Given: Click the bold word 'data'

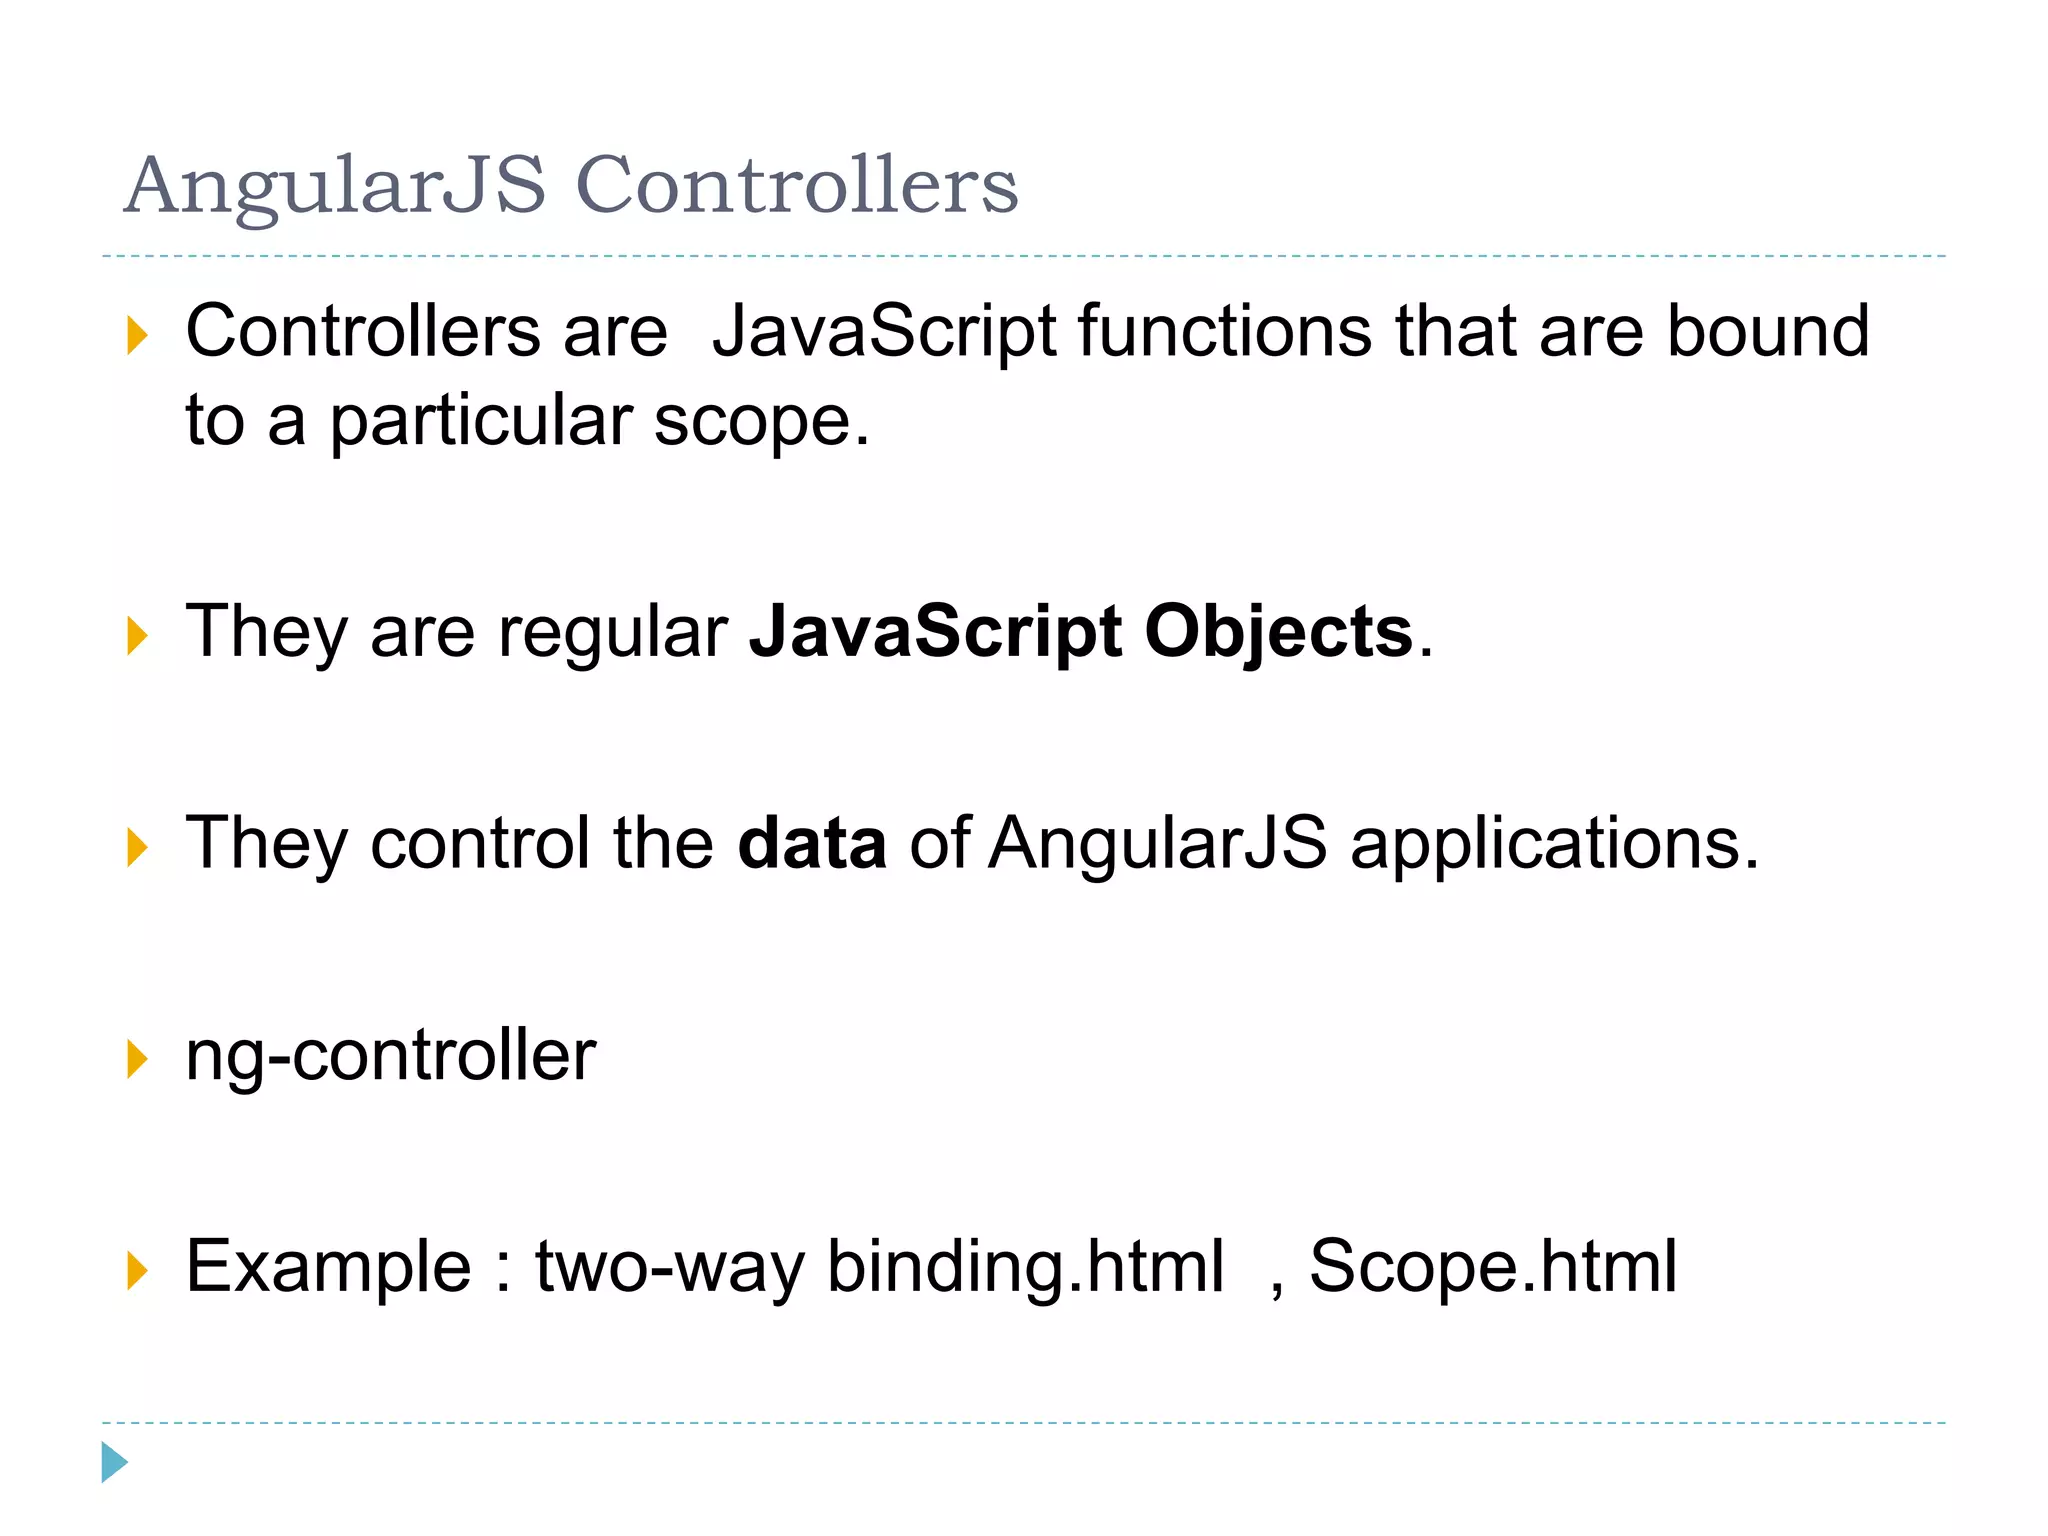Looking at the screenshot, I should (812, 843).
